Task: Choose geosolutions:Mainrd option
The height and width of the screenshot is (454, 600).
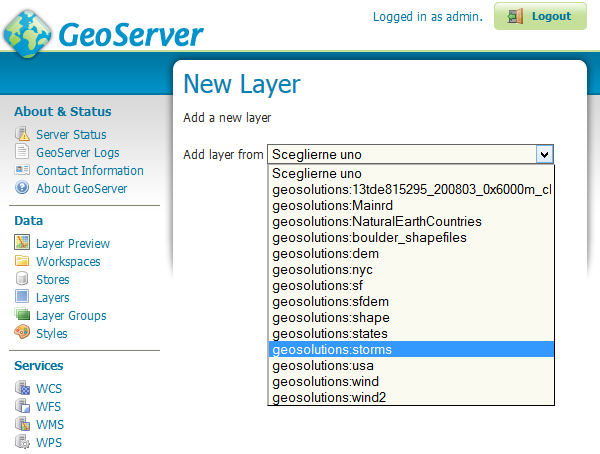Action: (411, 206)
